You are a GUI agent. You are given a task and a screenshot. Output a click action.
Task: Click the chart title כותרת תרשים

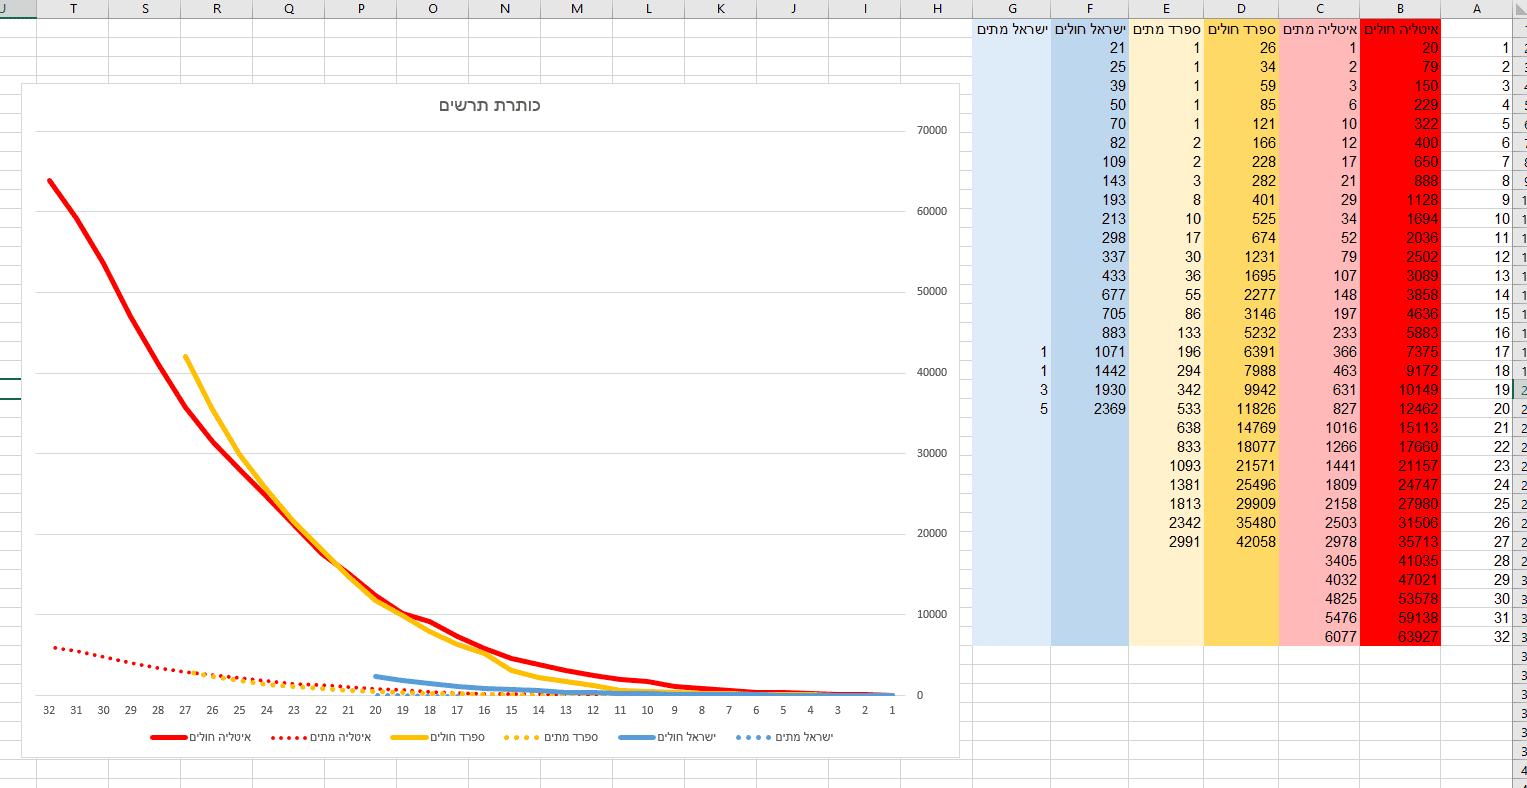point(490,105)
